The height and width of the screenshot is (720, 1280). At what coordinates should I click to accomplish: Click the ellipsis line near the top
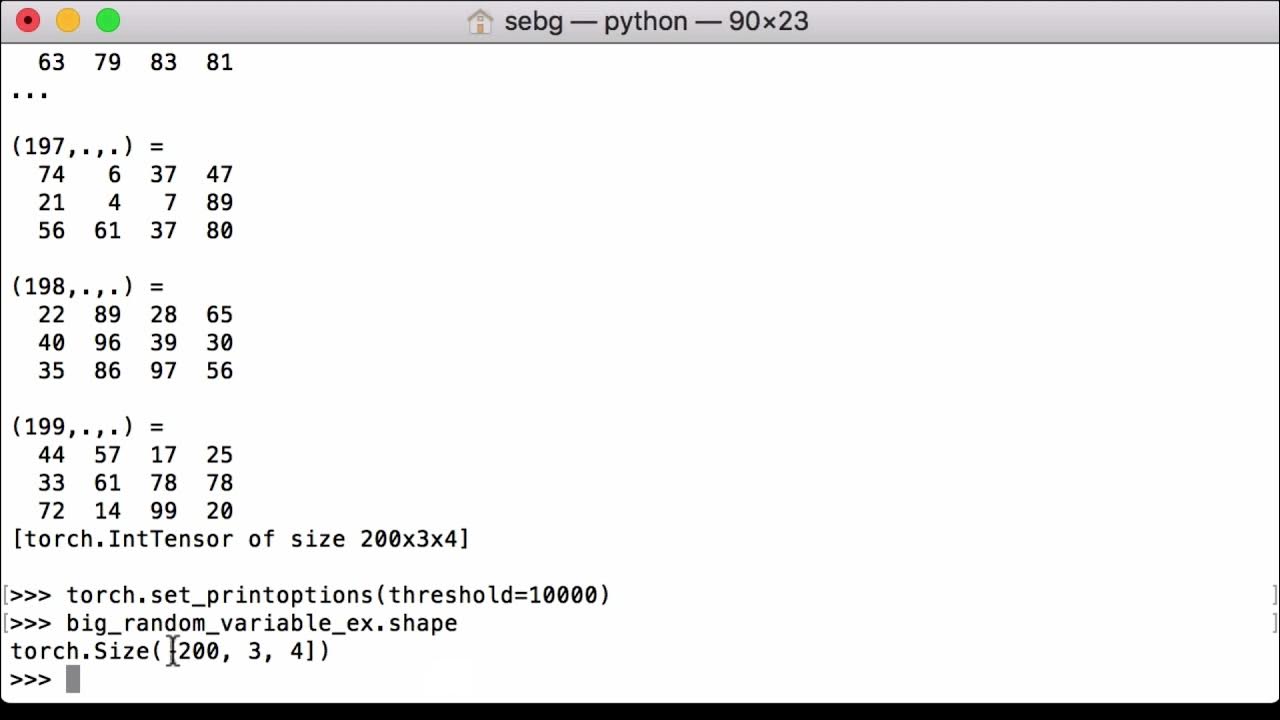pos(30,92)
